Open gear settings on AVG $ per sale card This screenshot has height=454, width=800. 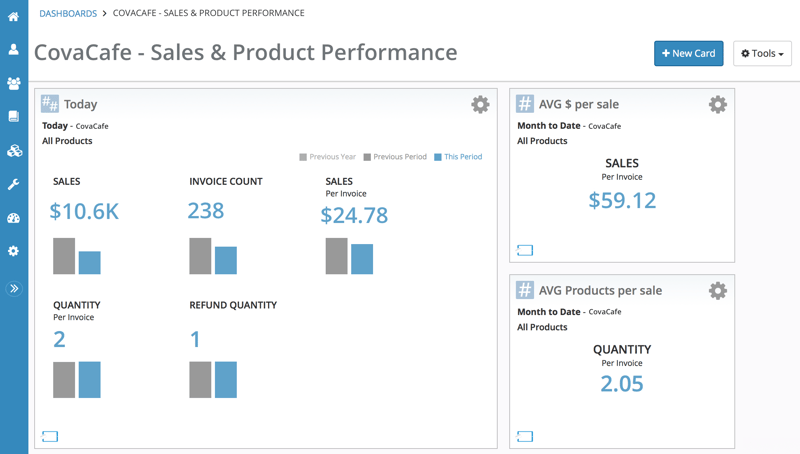(x=717, y=105)
